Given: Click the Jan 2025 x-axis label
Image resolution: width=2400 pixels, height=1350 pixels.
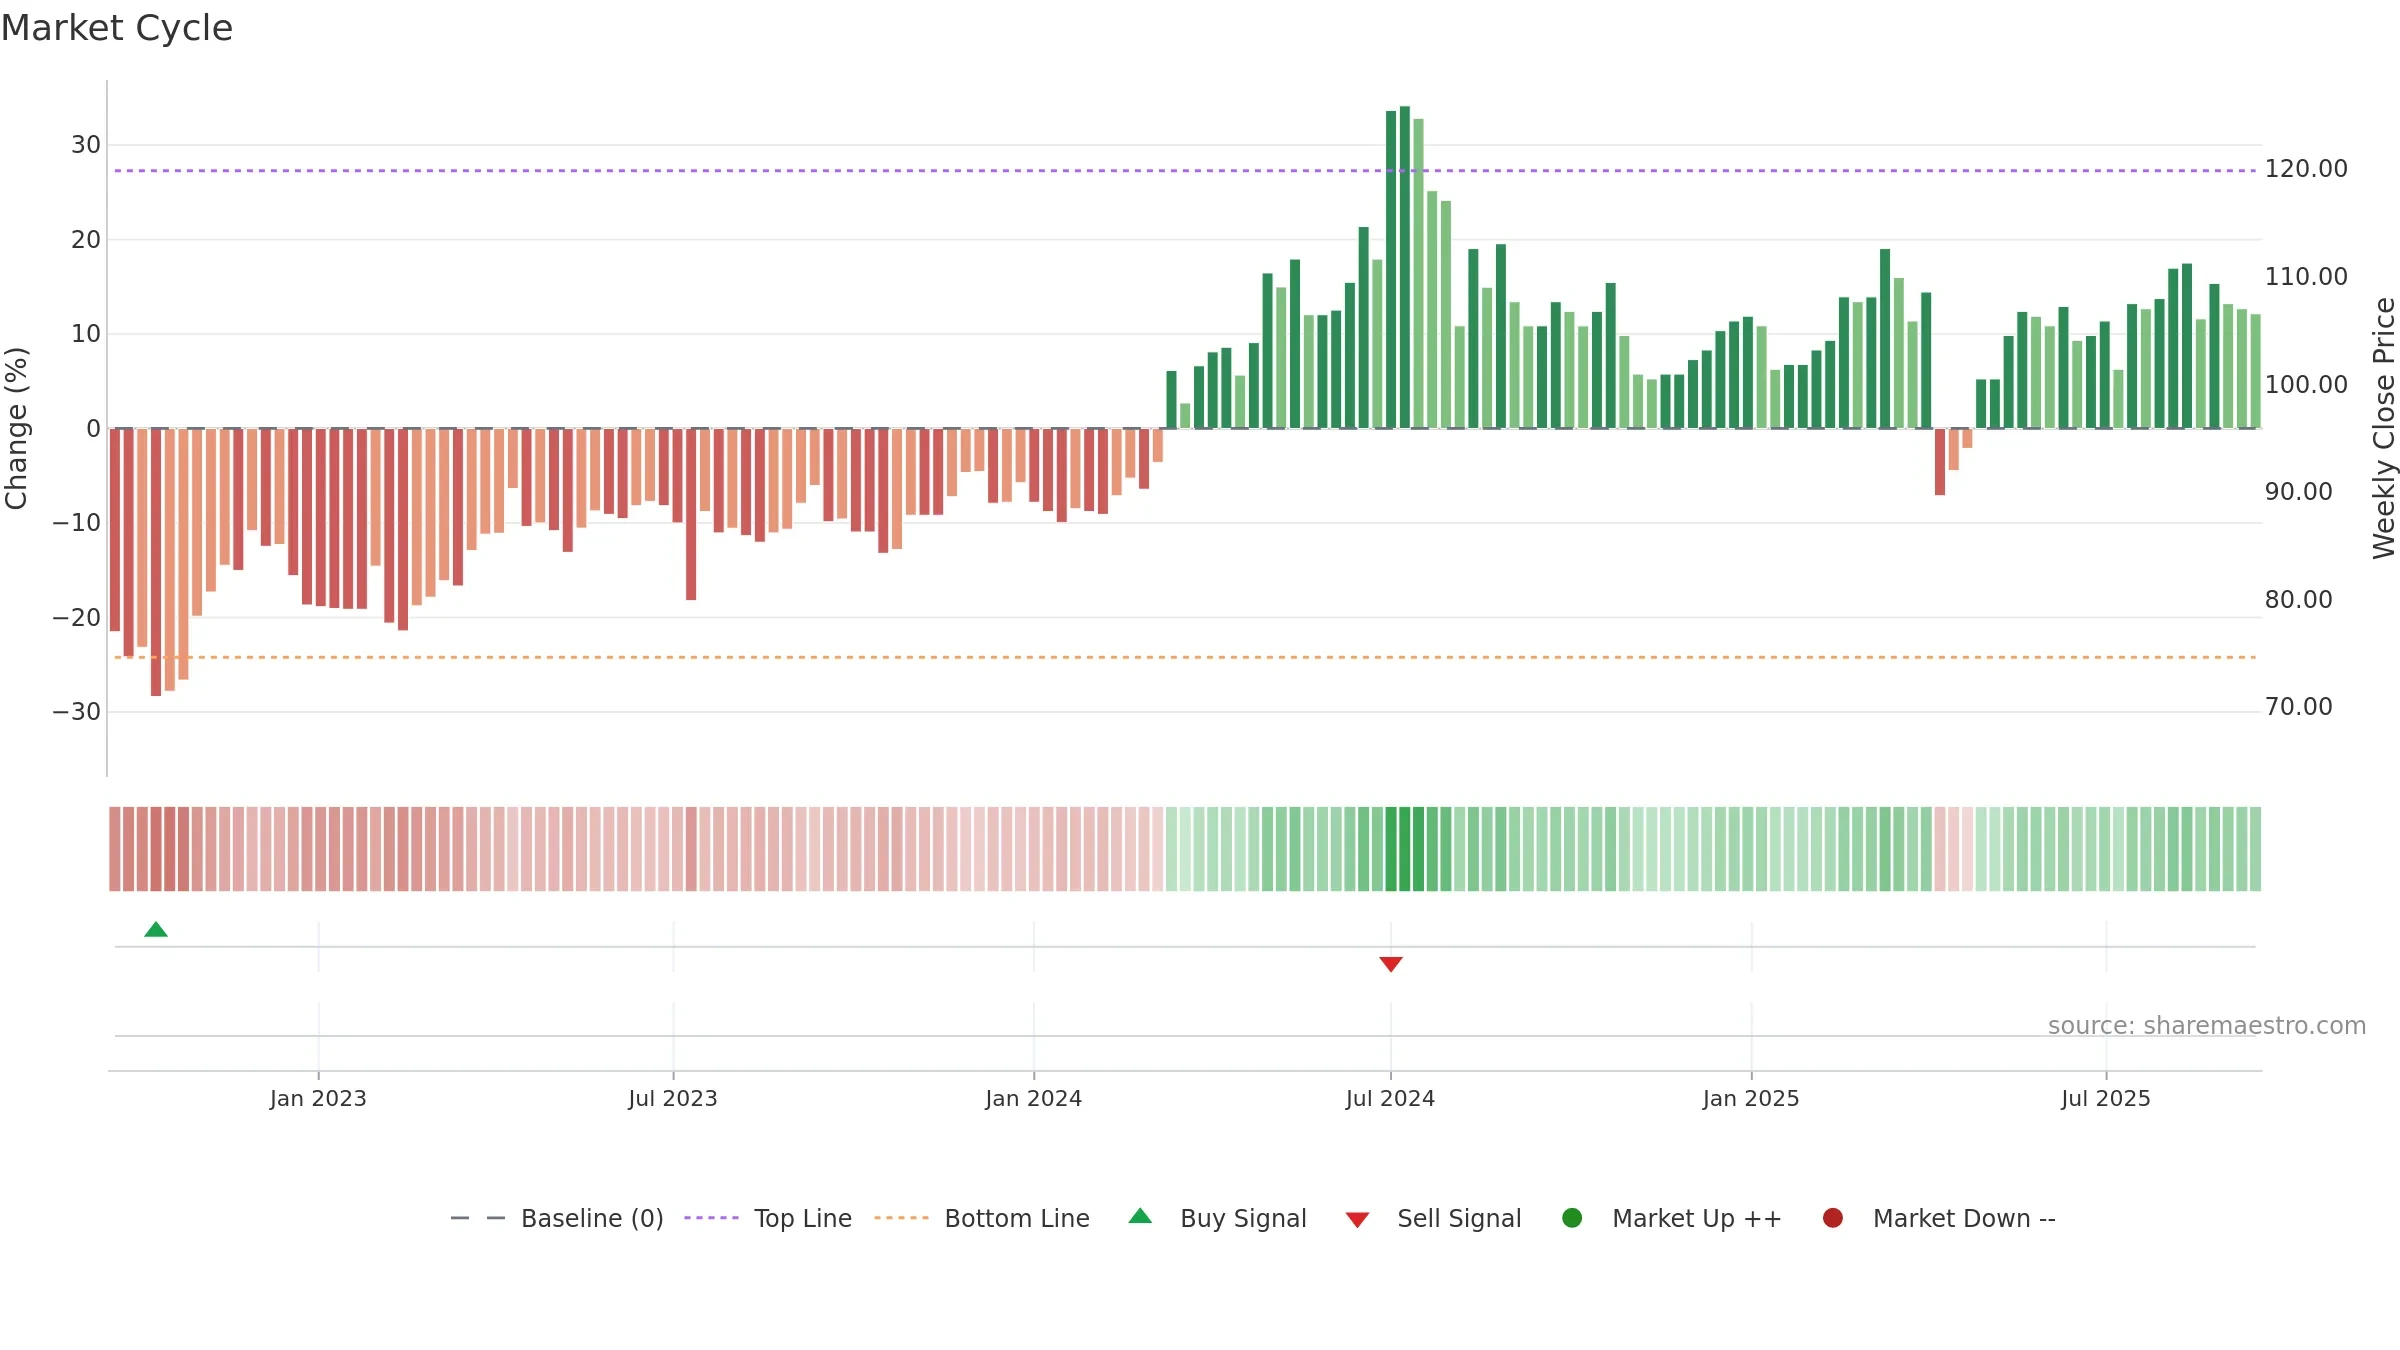Looking at the screenshot, I should point(1751,1099).
